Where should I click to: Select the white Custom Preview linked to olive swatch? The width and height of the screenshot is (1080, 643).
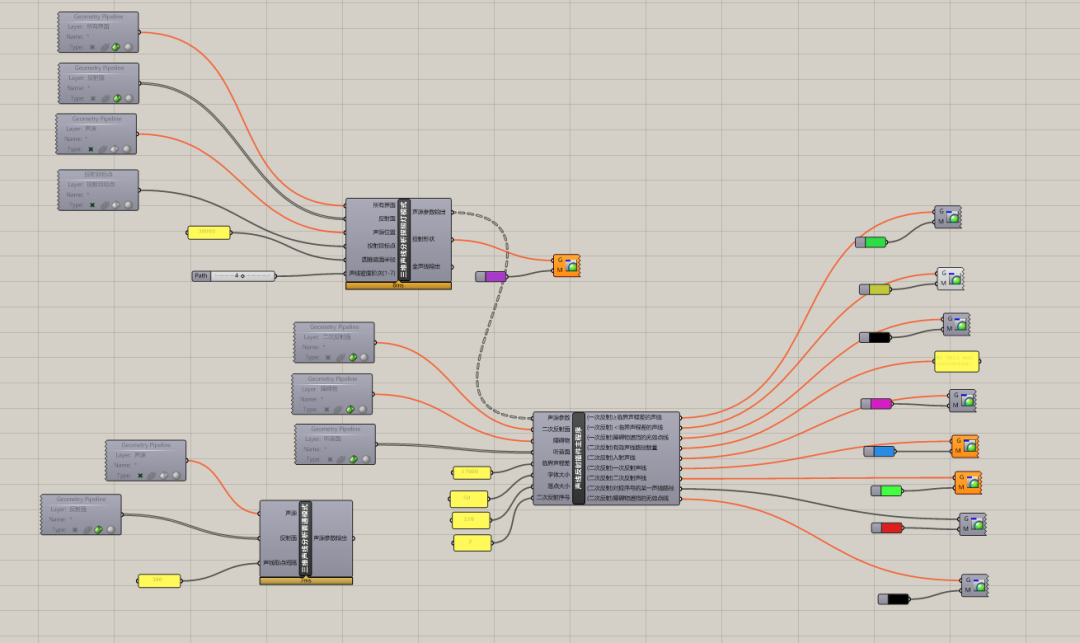950,279
